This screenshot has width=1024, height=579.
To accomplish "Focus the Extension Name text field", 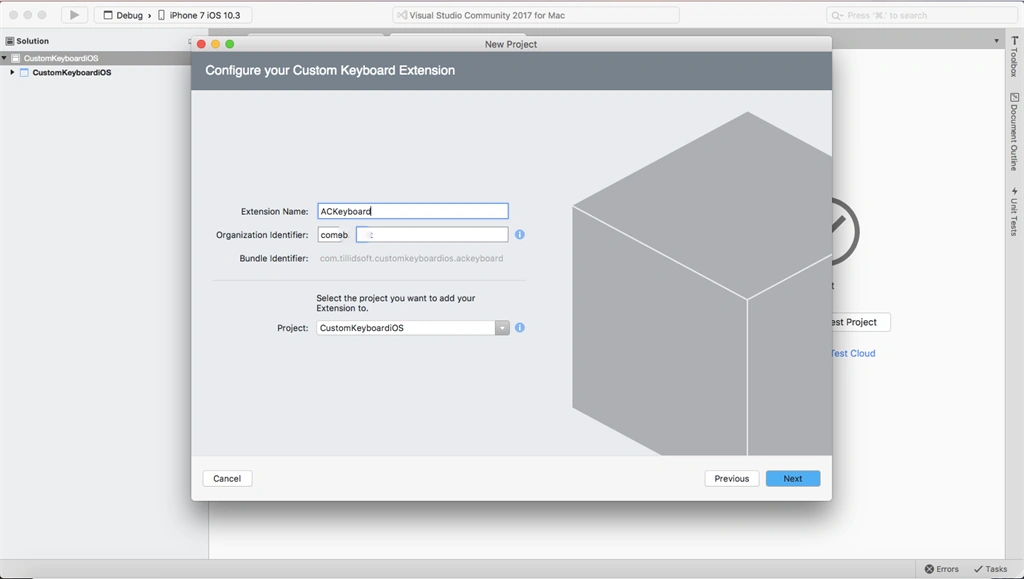I will click(413, 211).
